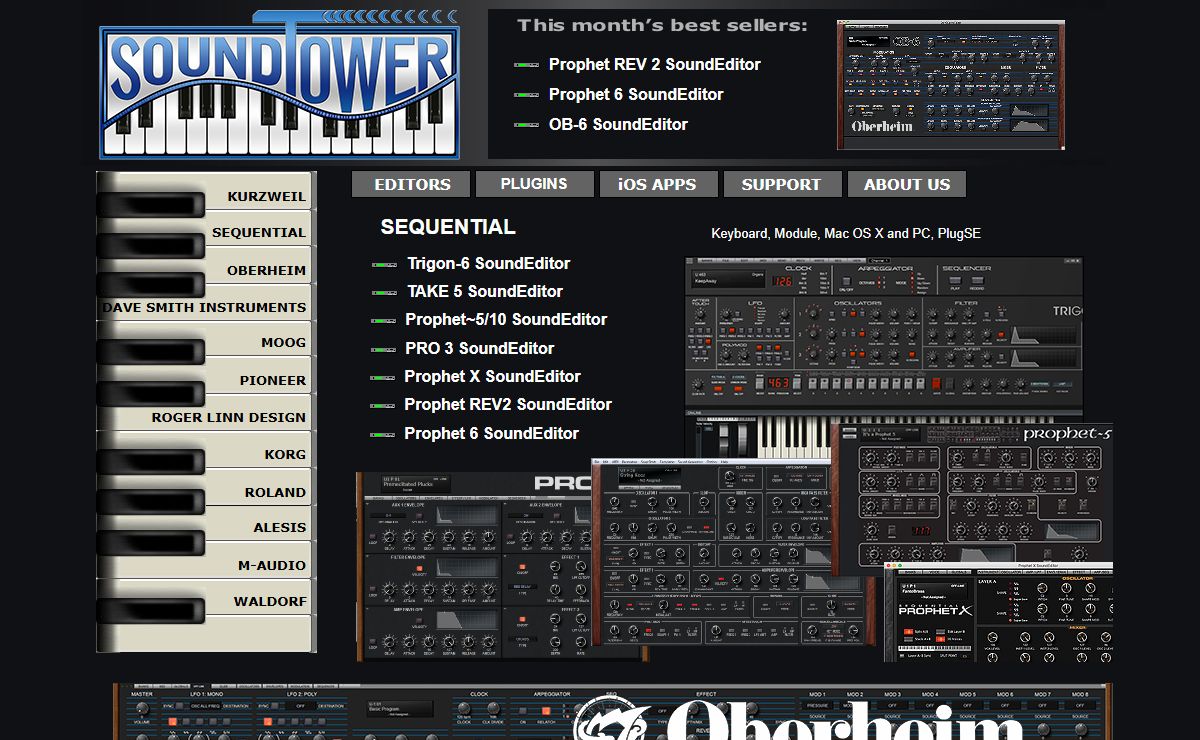1200x740 pixels.
Task: Open best seller Prophet 6 SoundEditor link
Action: click(636, 94)
